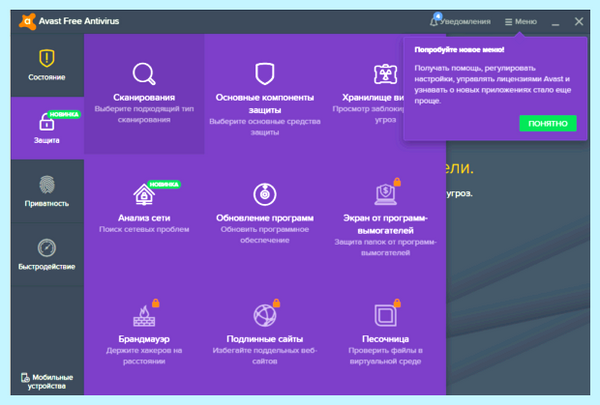
Task: Switch to the Приватность sidebar tab
Action: click(x=47, y=191)
